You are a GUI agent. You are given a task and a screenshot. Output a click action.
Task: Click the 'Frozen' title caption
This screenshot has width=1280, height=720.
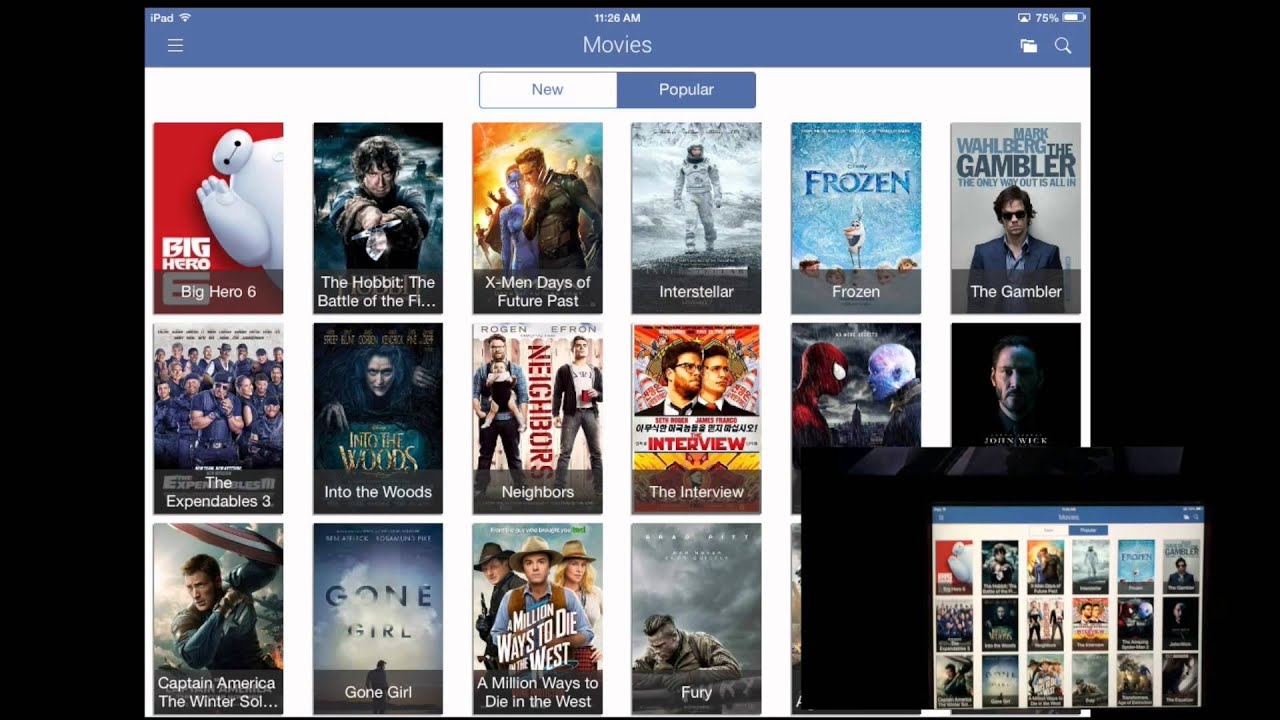click(x=856, y=292)
